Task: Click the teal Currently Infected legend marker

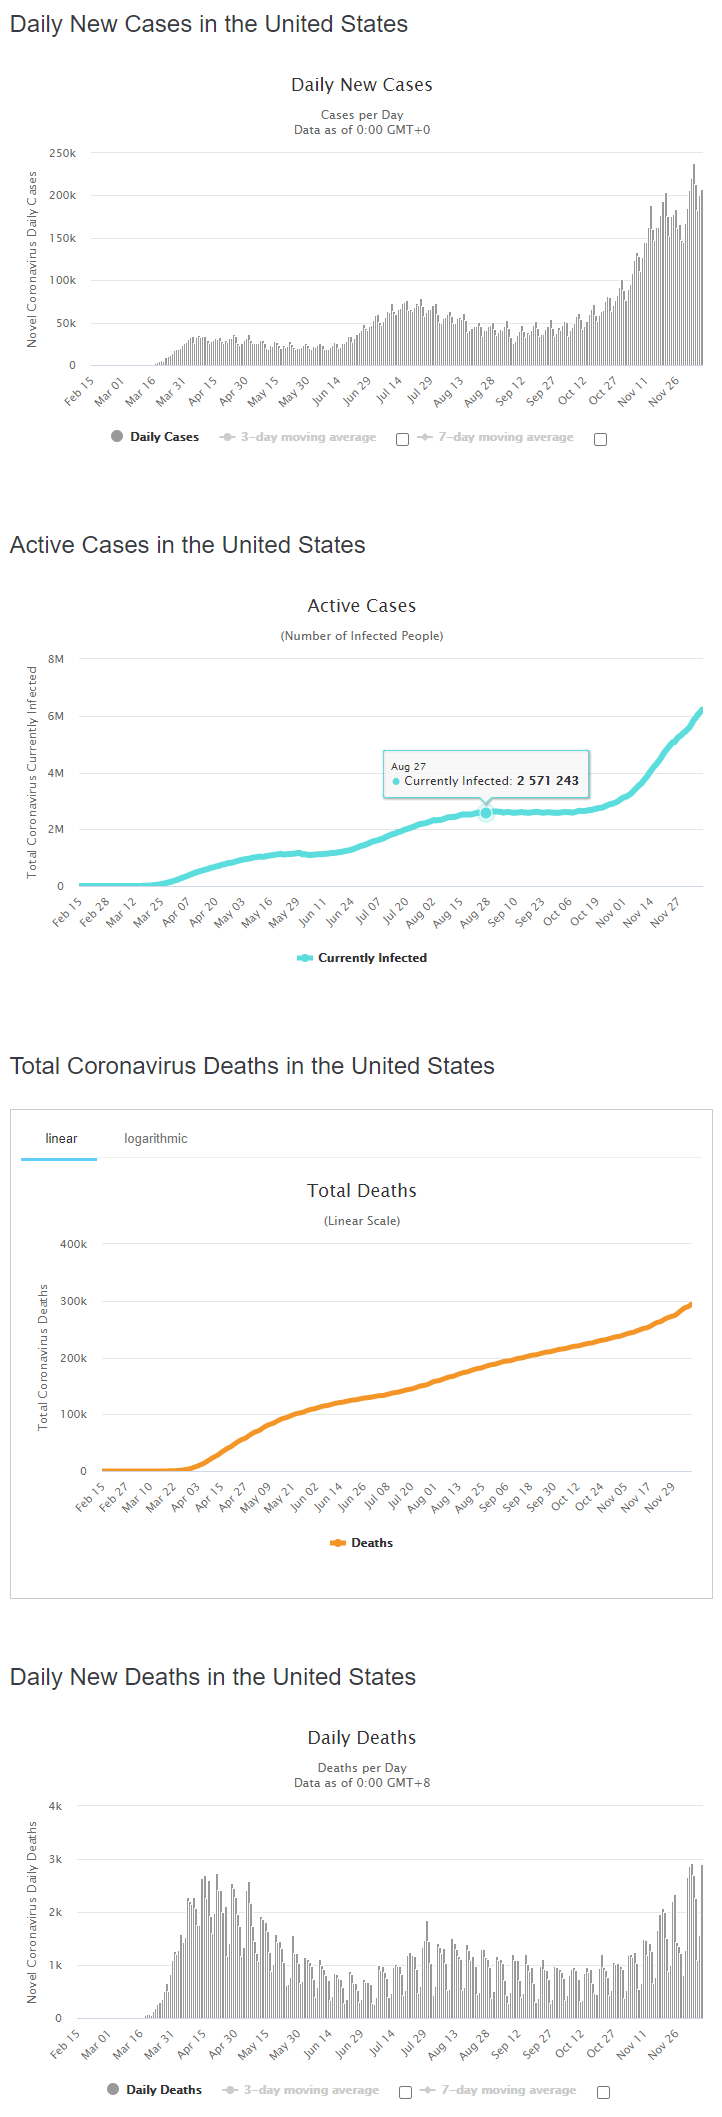Action: (x=305, y=958)
